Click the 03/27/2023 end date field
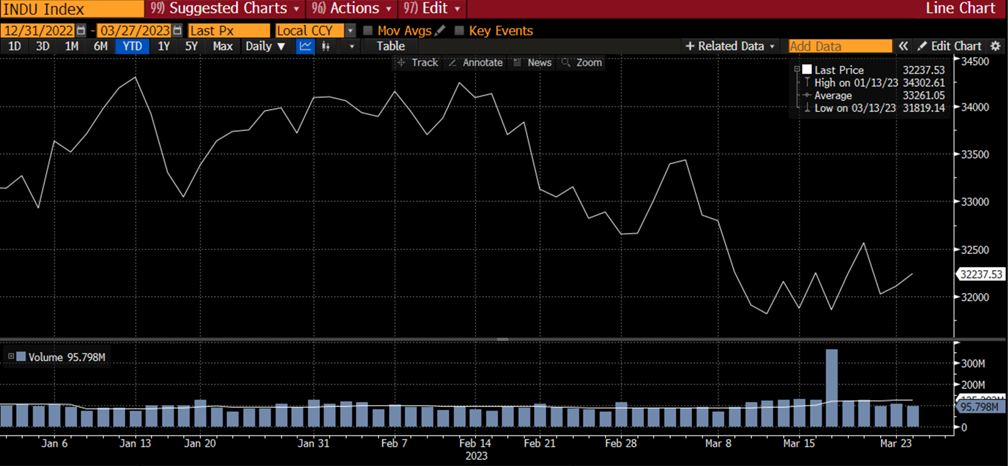1008x466 pixels. (134, 30)
